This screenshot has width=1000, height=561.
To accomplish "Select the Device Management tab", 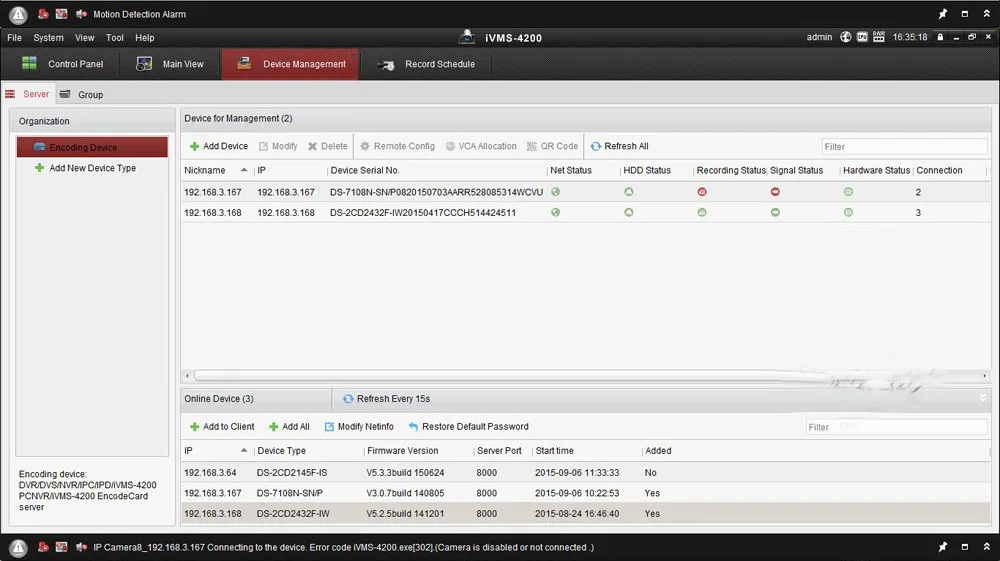I will (290, 64).
